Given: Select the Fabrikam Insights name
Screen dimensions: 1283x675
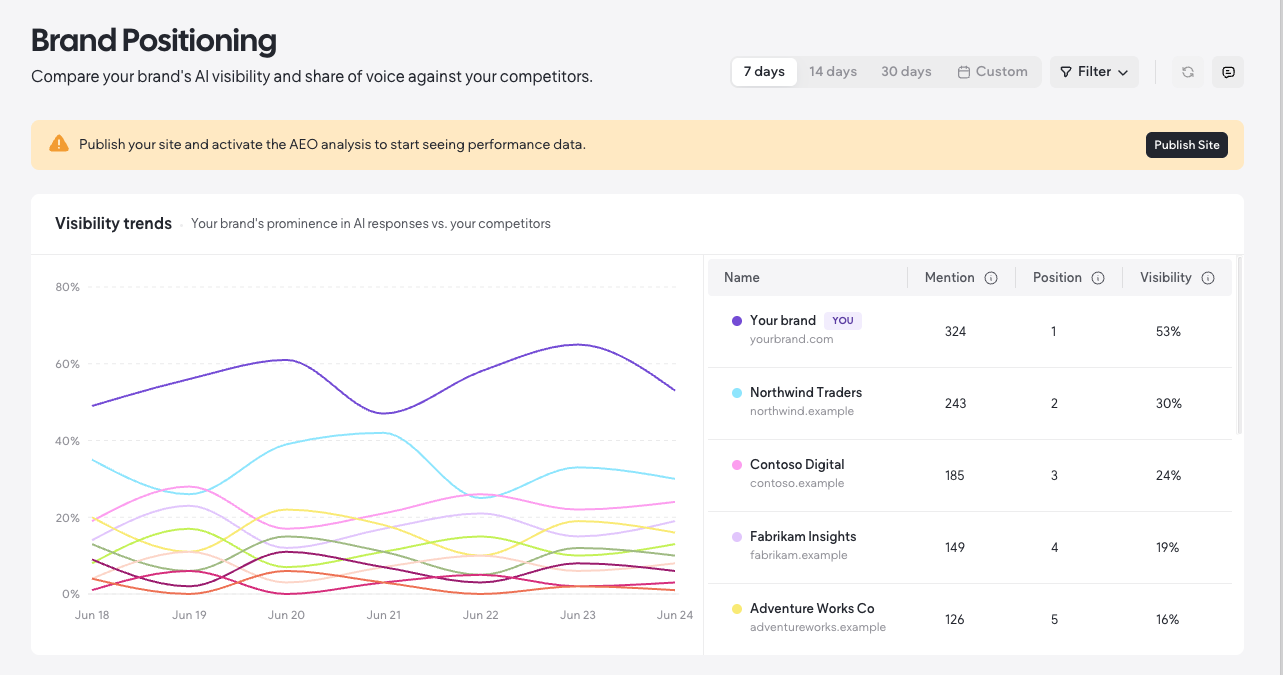Looking at the screenshot, I should point(803,537).
